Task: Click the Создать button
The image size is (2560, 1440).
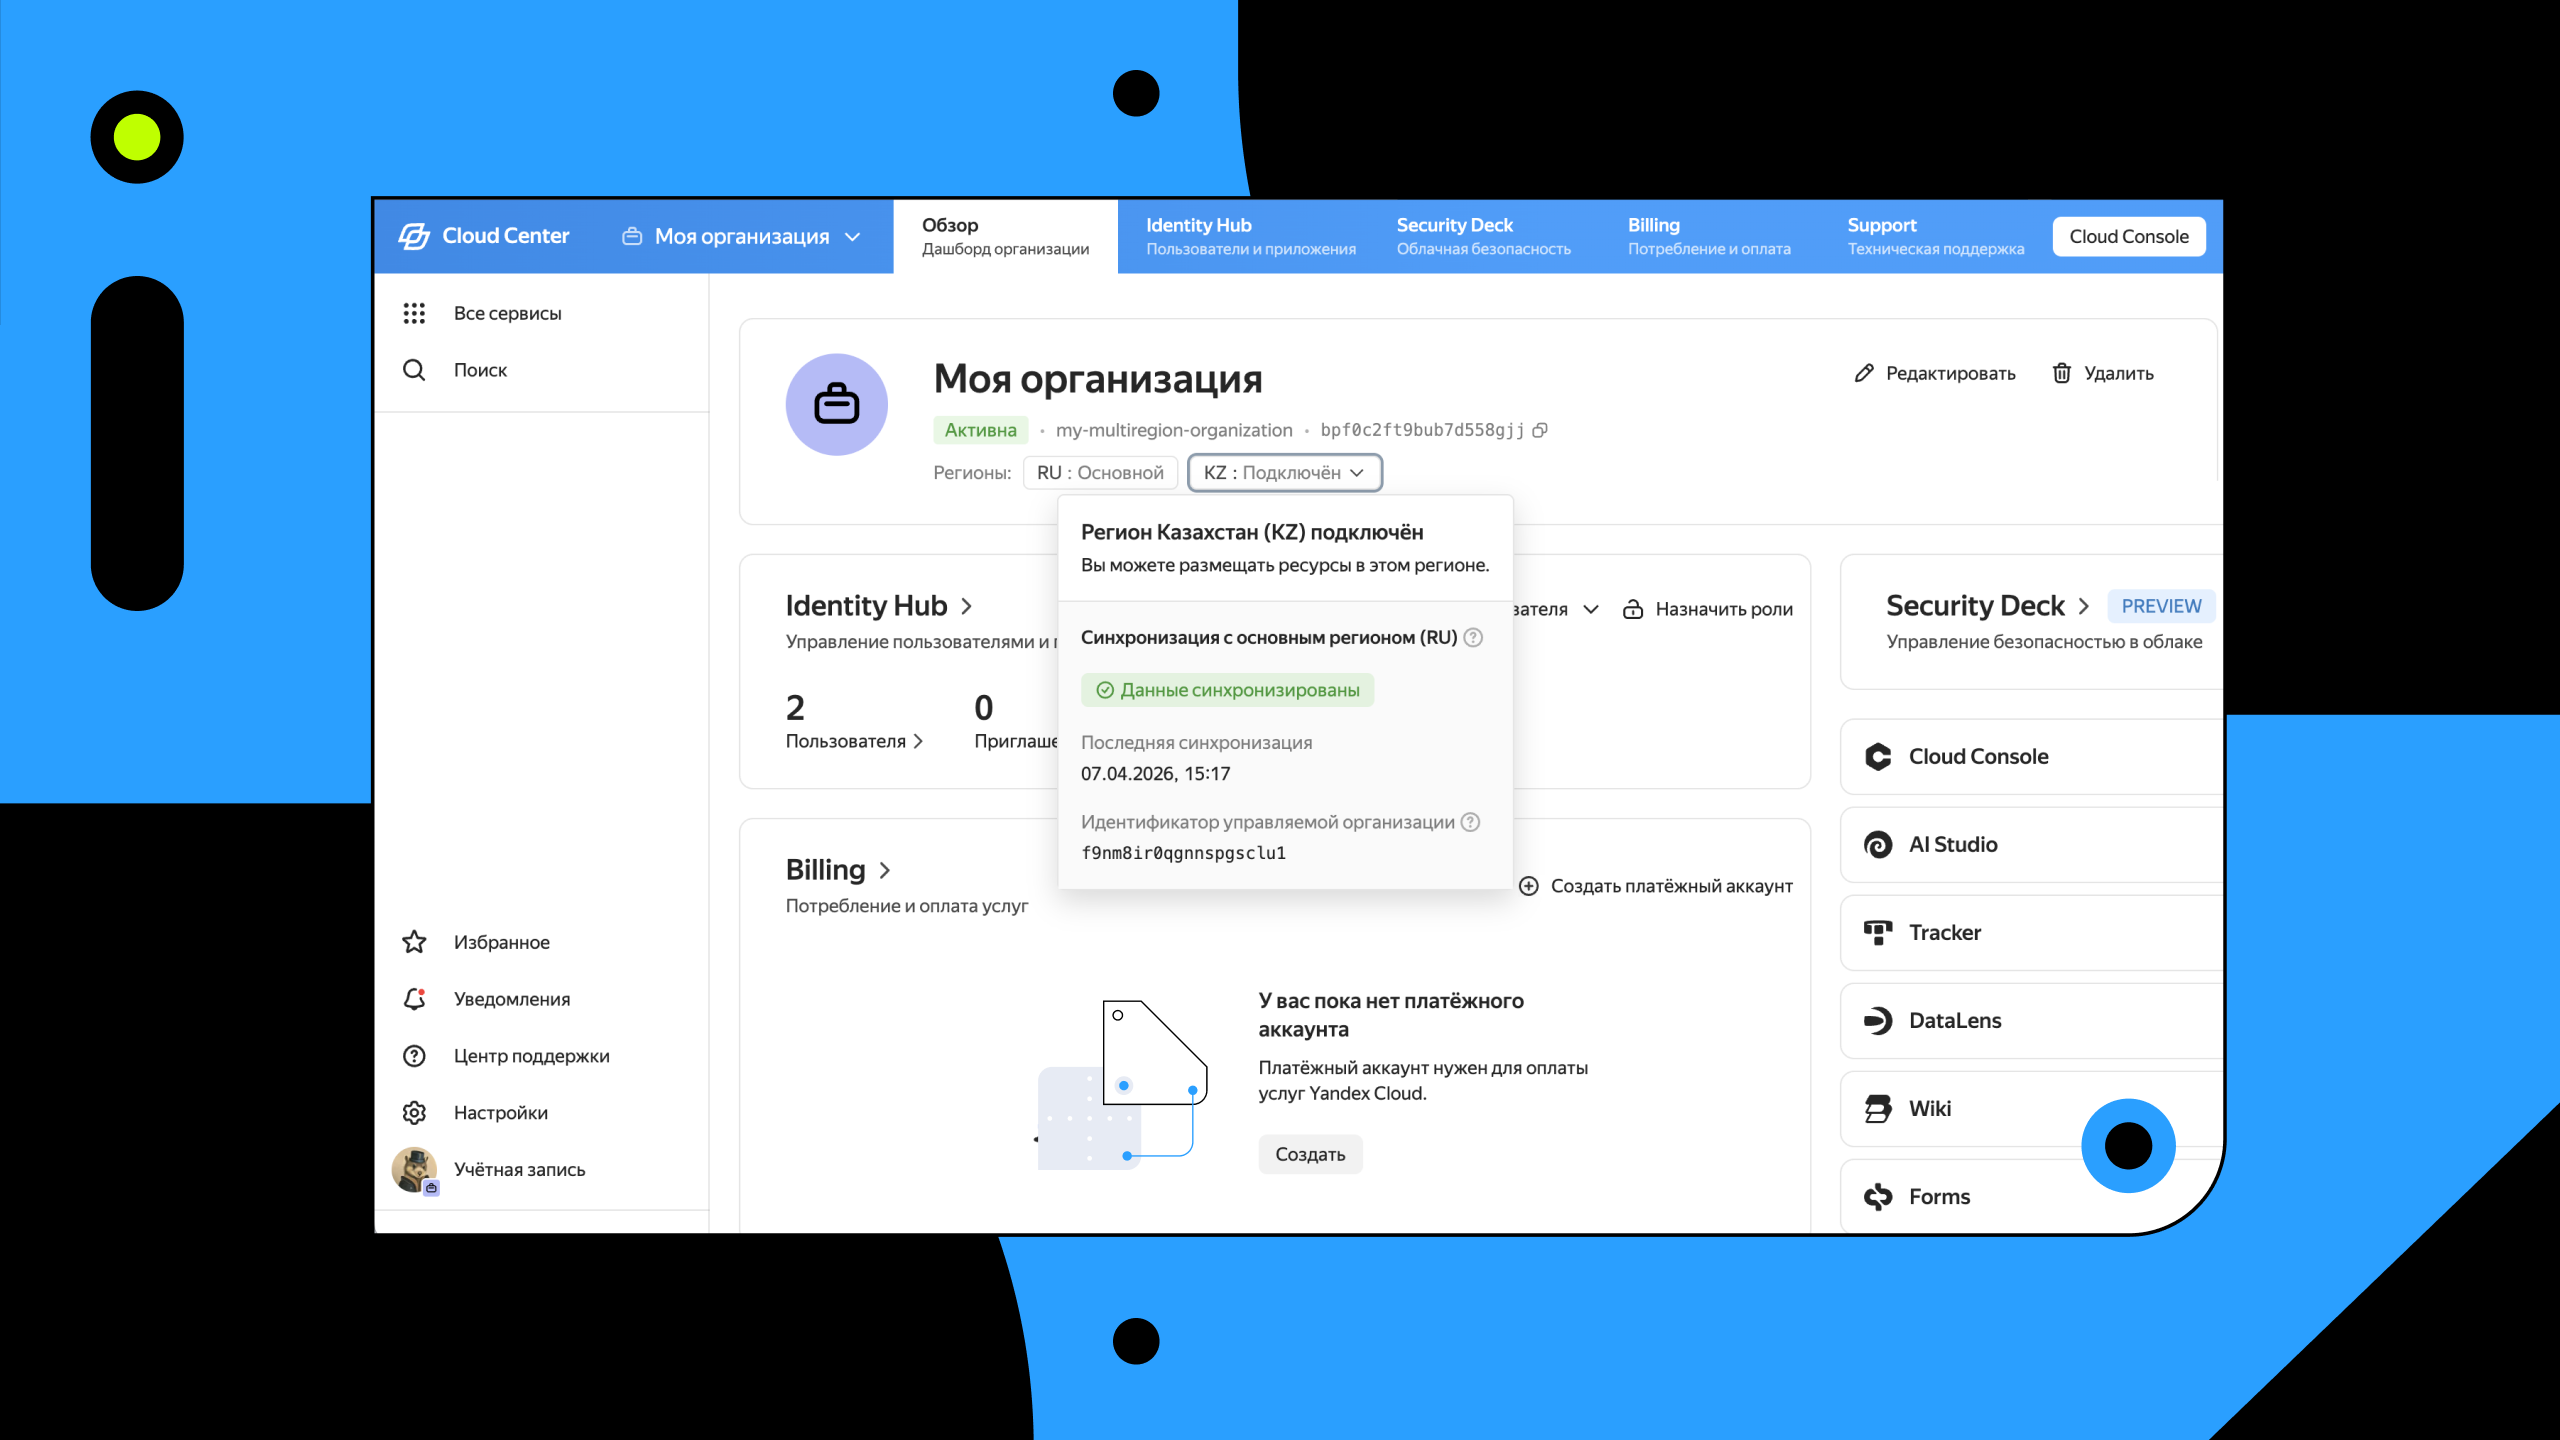Action: pos(1310,1155)
